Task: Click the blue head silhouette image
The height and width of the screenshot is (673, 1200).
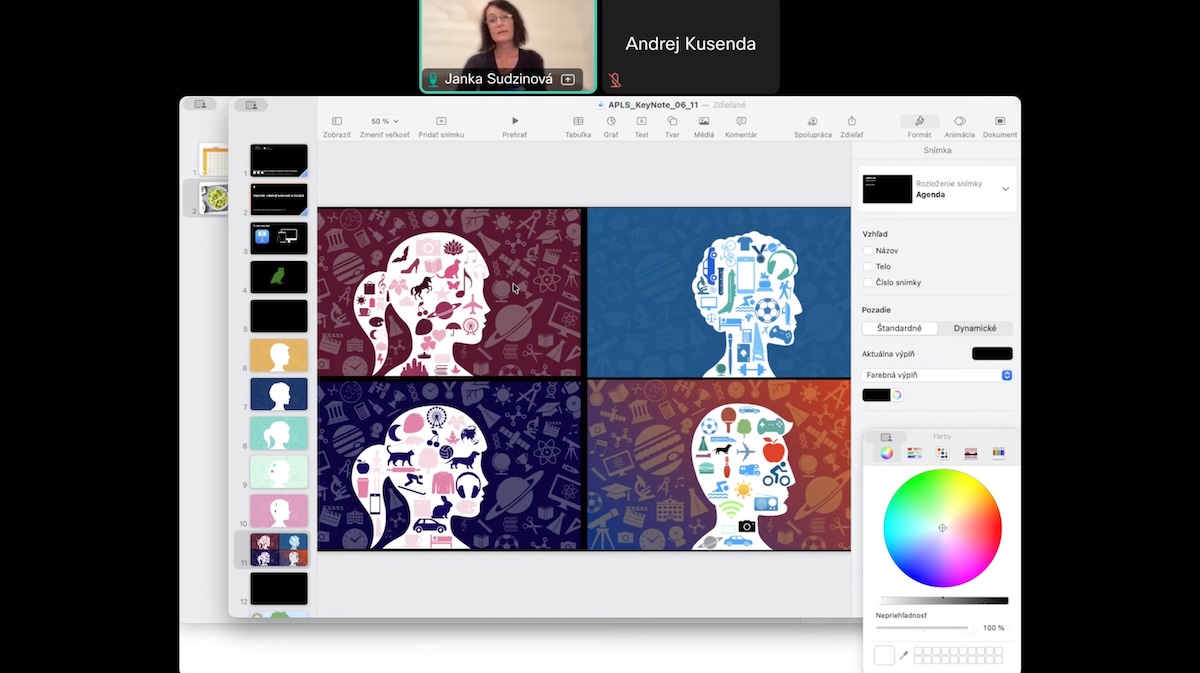Action: coord(719,292)
